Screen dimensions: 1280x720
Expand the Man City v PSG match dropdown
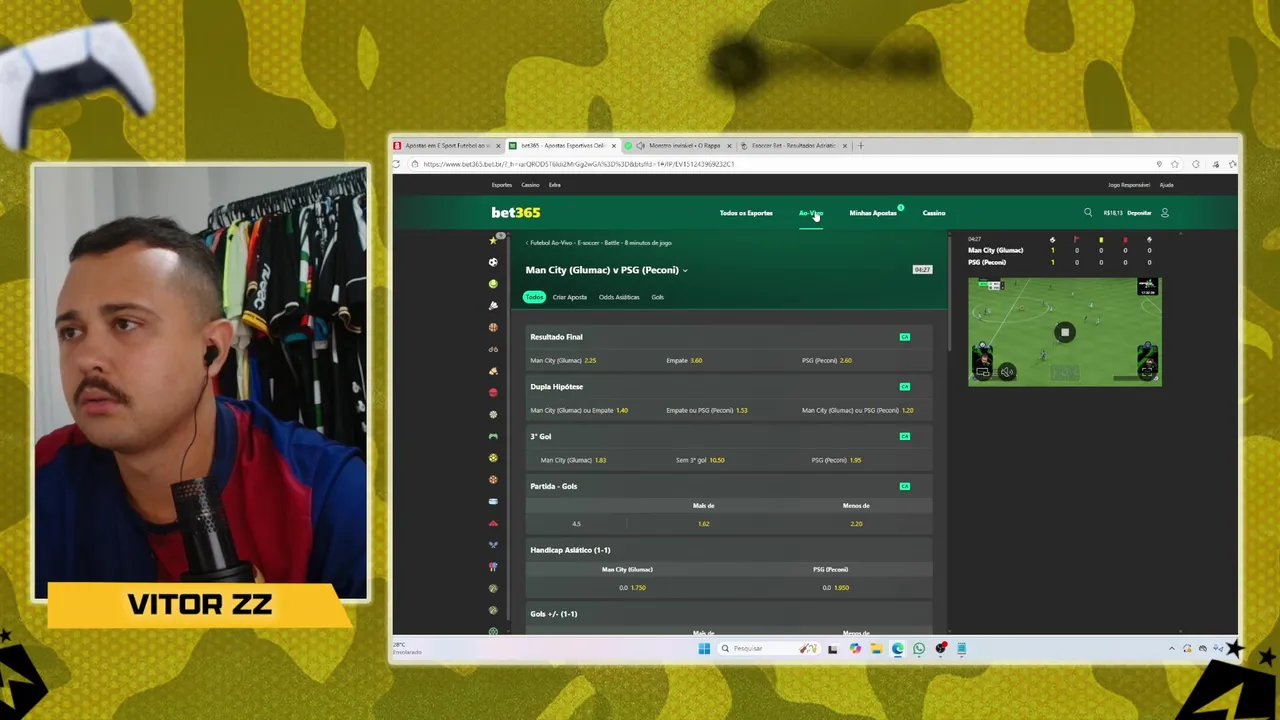point(685,270)
